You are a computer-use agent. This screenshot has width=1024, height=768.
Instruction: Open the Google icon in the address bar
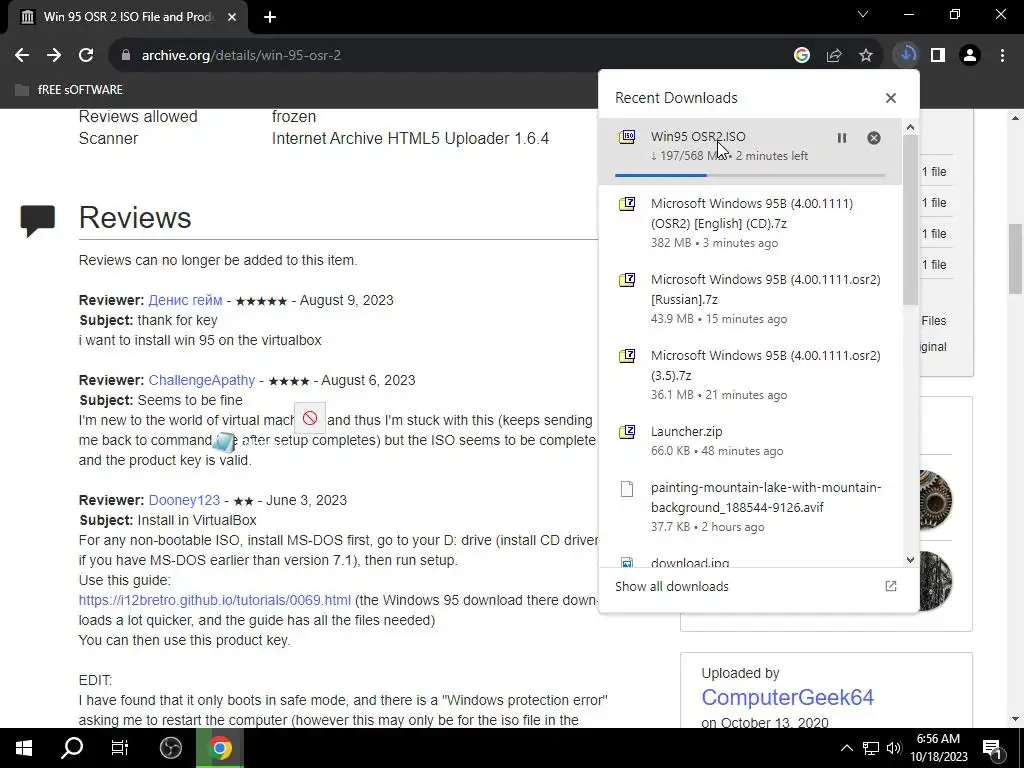tap(802, 56)
